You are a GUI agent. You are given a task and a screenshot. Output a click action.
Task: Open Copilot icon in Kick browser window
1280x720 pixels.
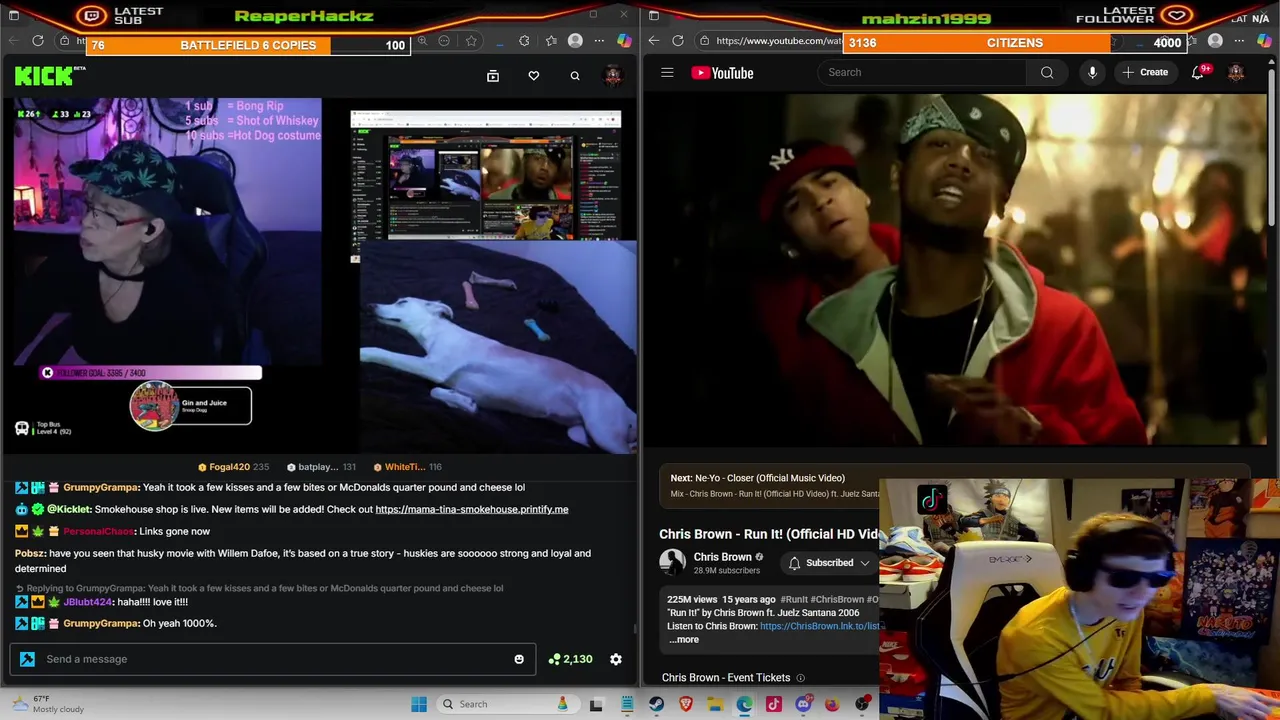(x=625, y=41)
